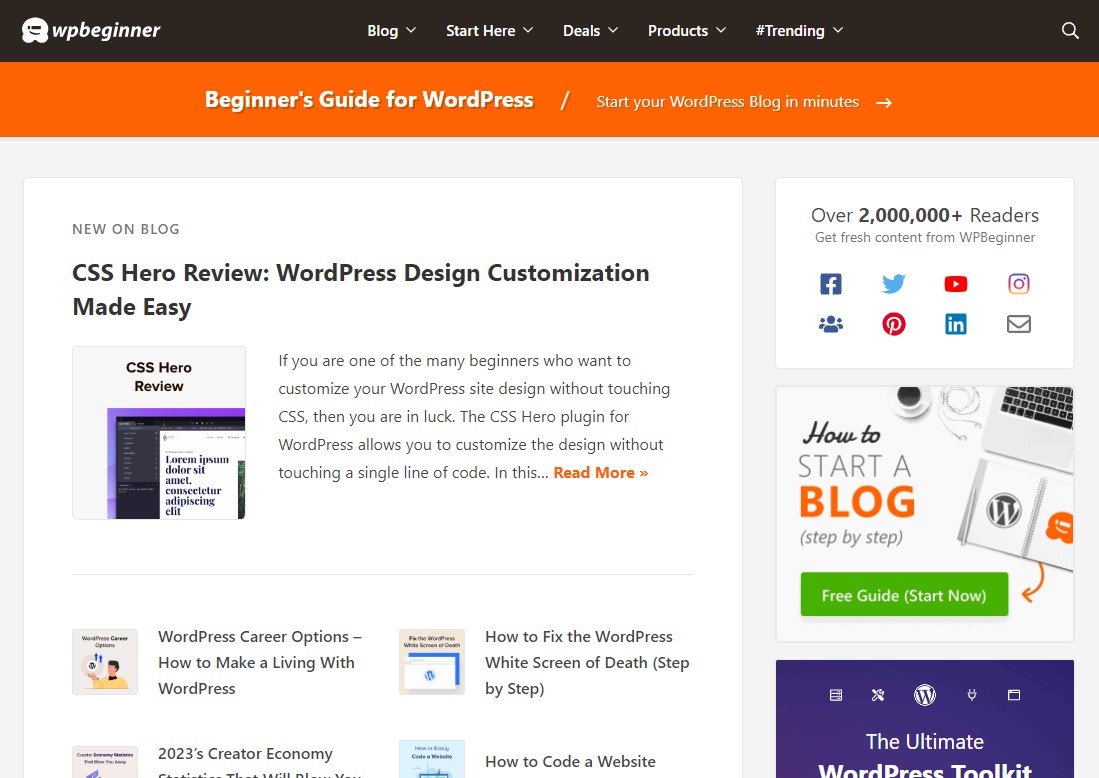Open WPBeginner's Facebook page icon
1099x778 pixels.
(831, 284)
